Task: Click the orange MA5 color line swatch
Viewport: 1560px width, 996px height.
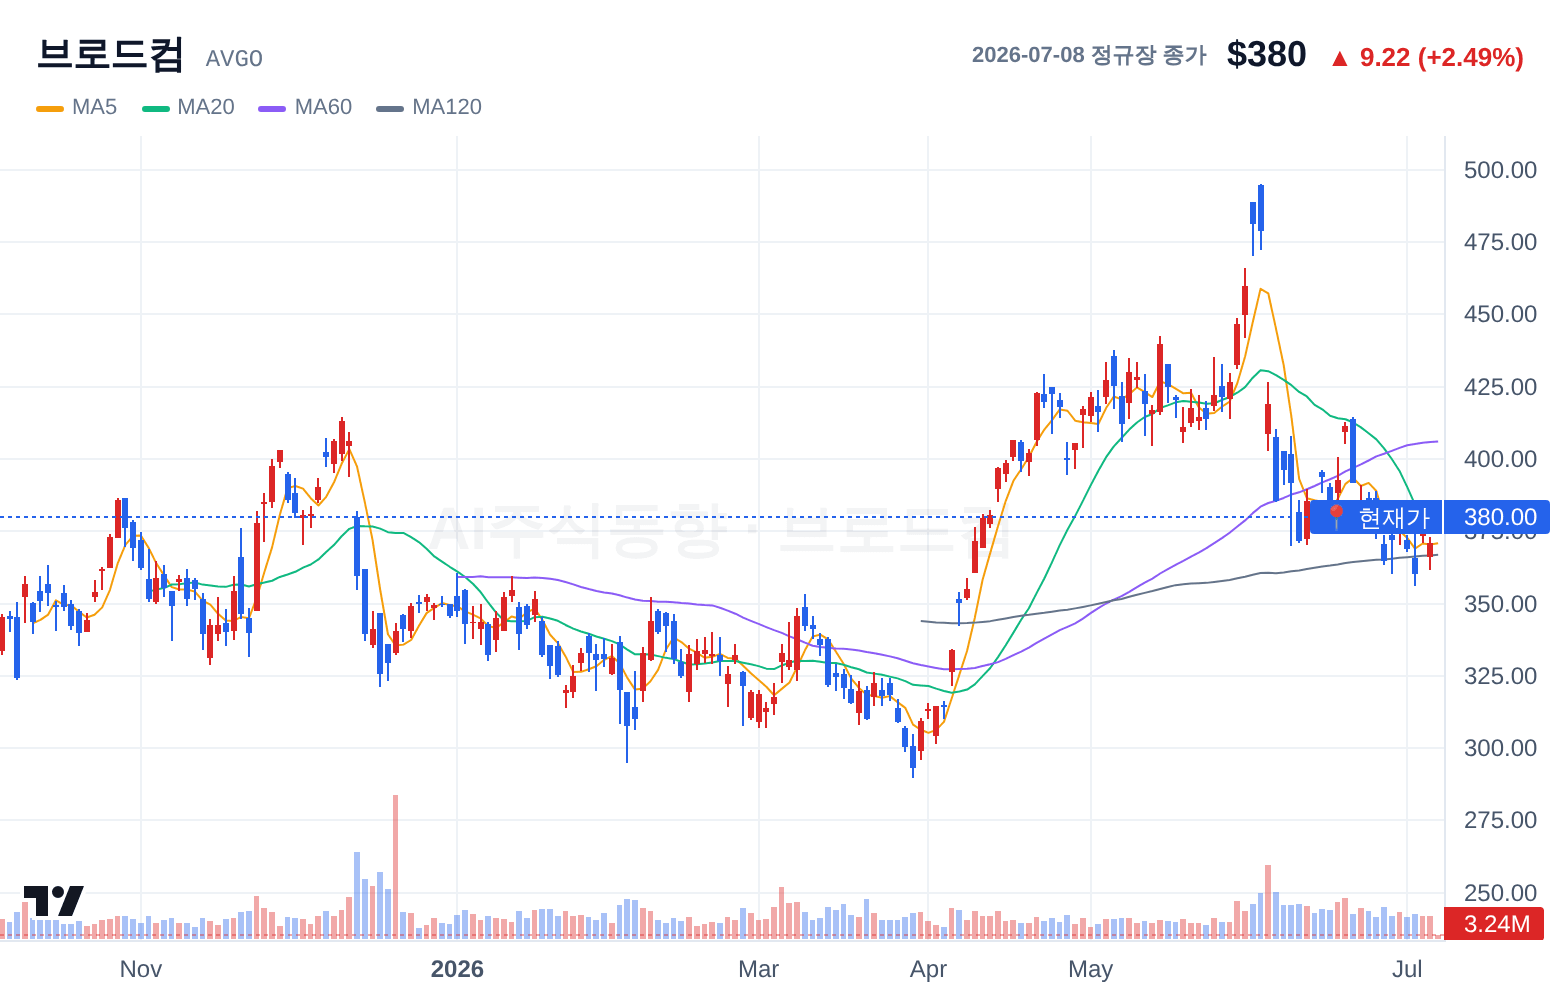Action: [50, 108]
